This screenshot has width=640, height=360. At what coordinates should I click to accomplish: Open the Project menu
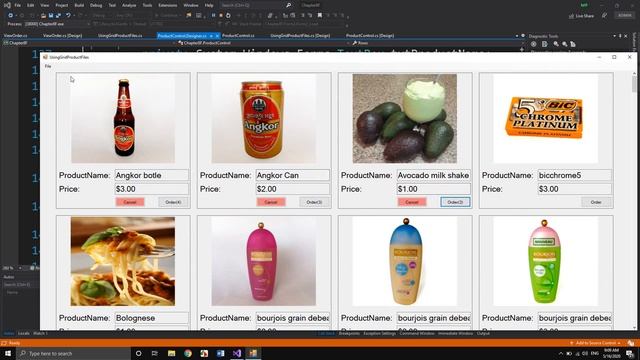[62, 5]
